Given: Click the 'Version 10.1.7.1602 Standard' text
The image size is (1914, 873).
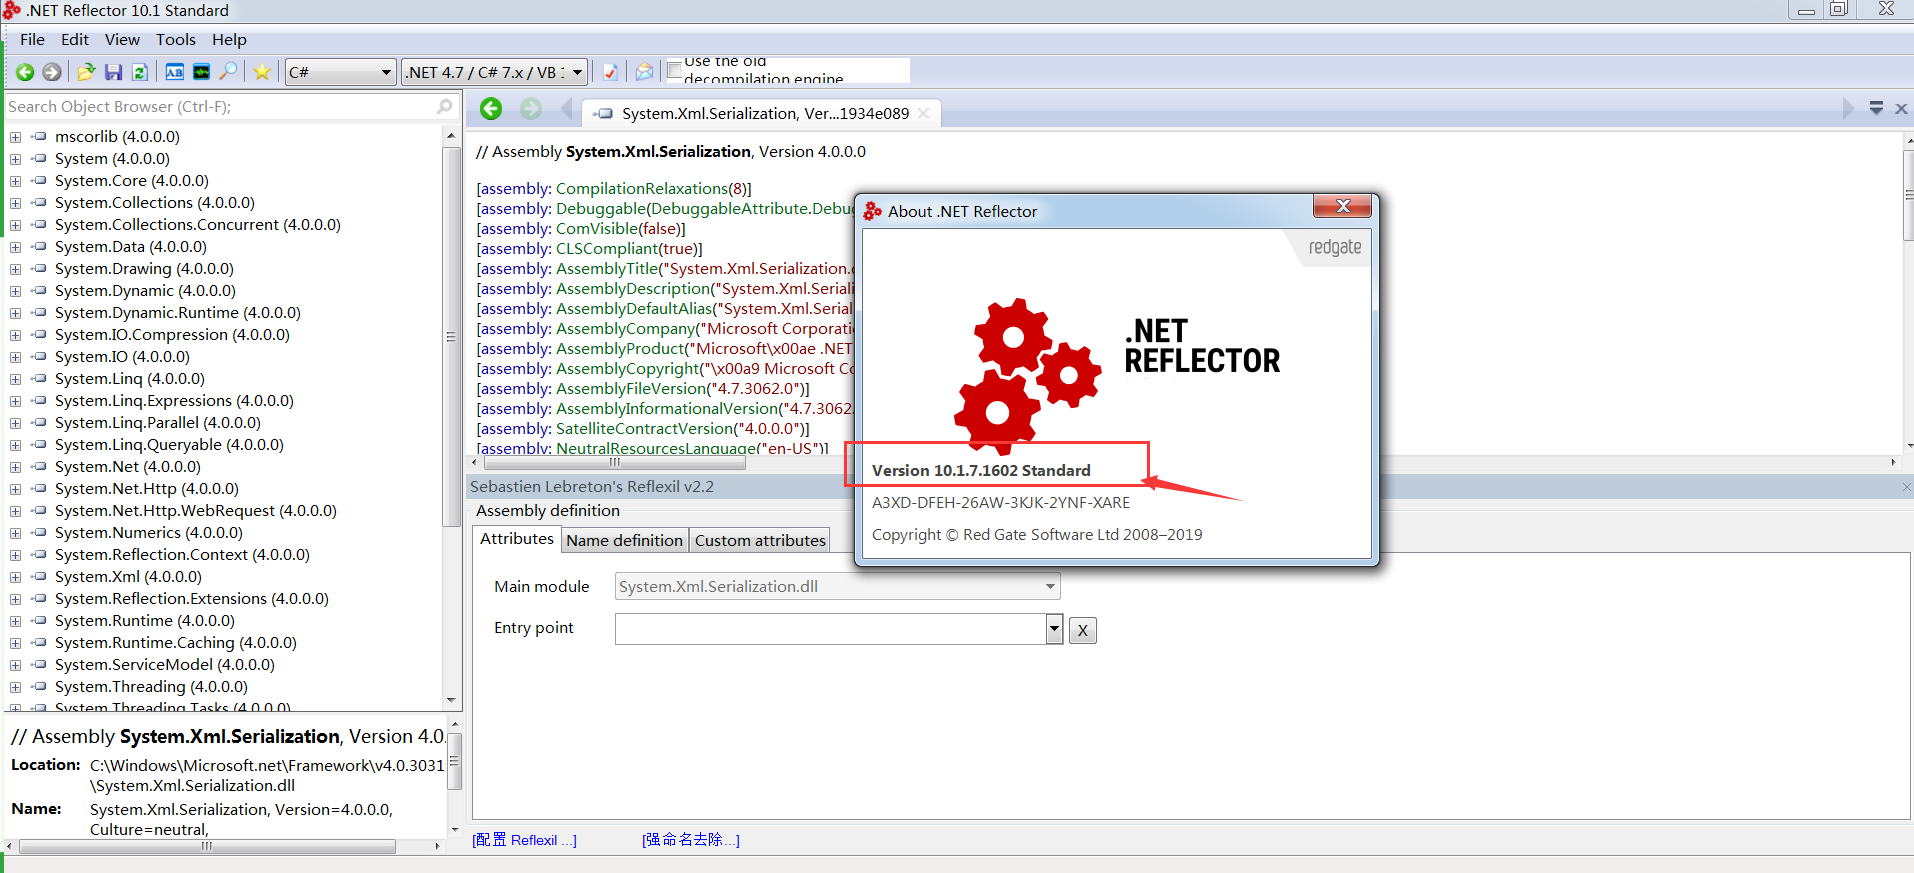Looking at the screenshot, I should pyautogui.click(x=981, y=470).
